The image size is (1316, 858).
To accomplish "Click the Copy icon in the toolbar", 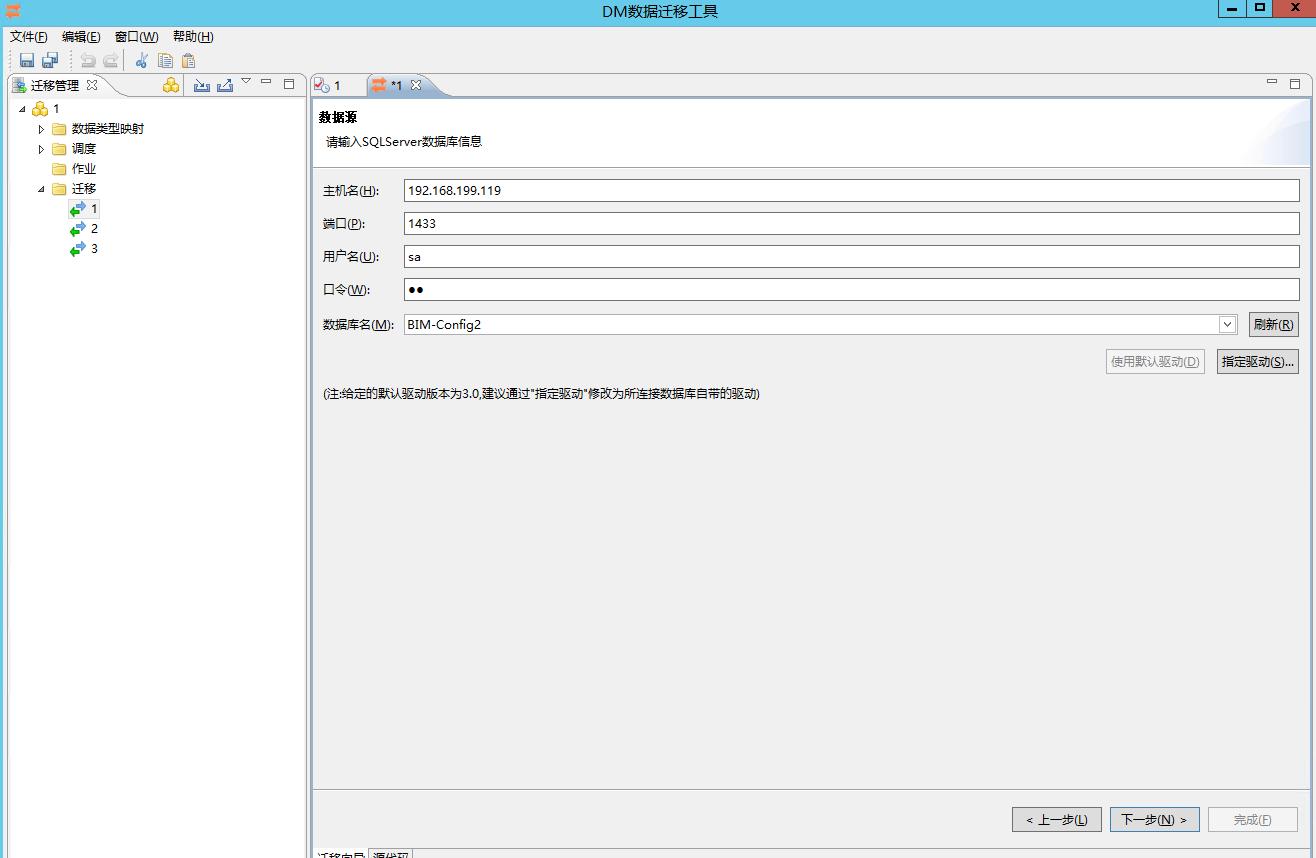I will coord(165,60).
